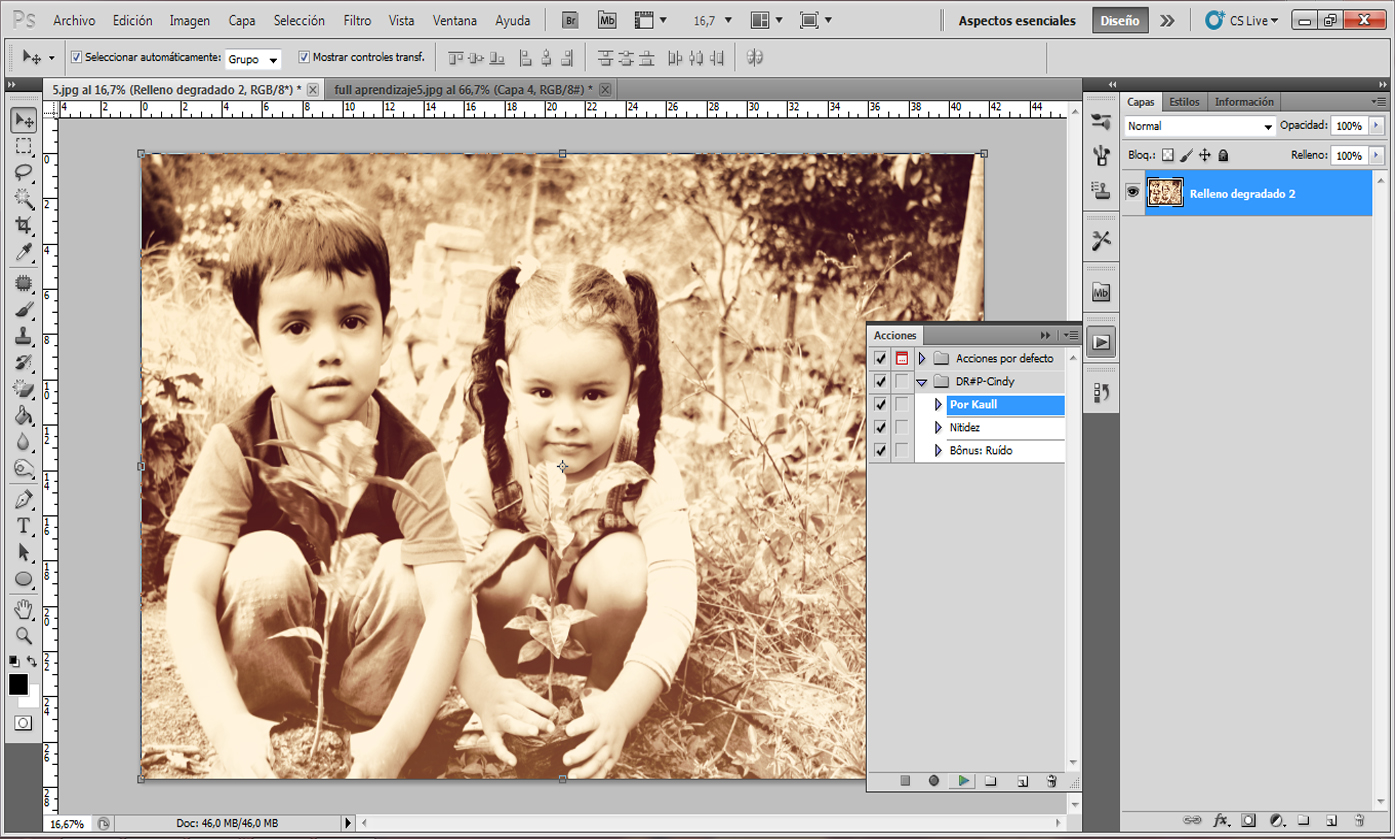Image resolution: width=1395 pixels, height=839 pixels.
Task: Select the Zoom tool in toolbox
Action: click(24, 635)
